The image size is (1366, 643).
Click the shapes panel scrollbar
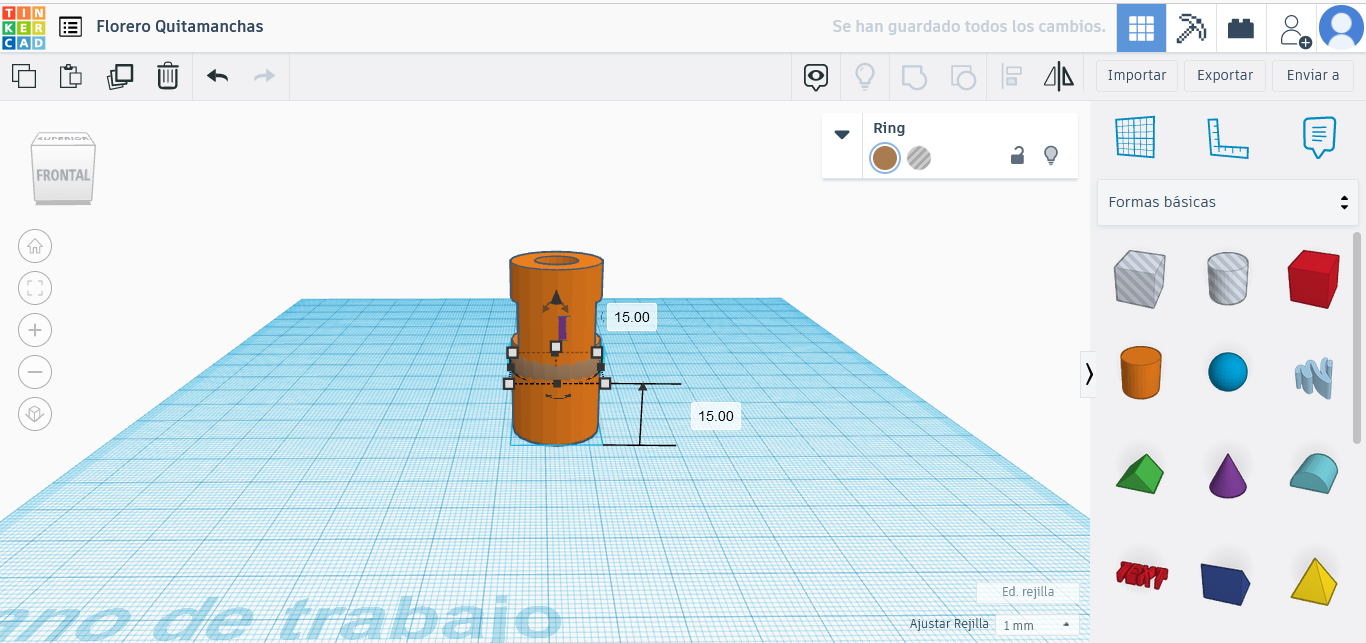tap(1357, 336)
